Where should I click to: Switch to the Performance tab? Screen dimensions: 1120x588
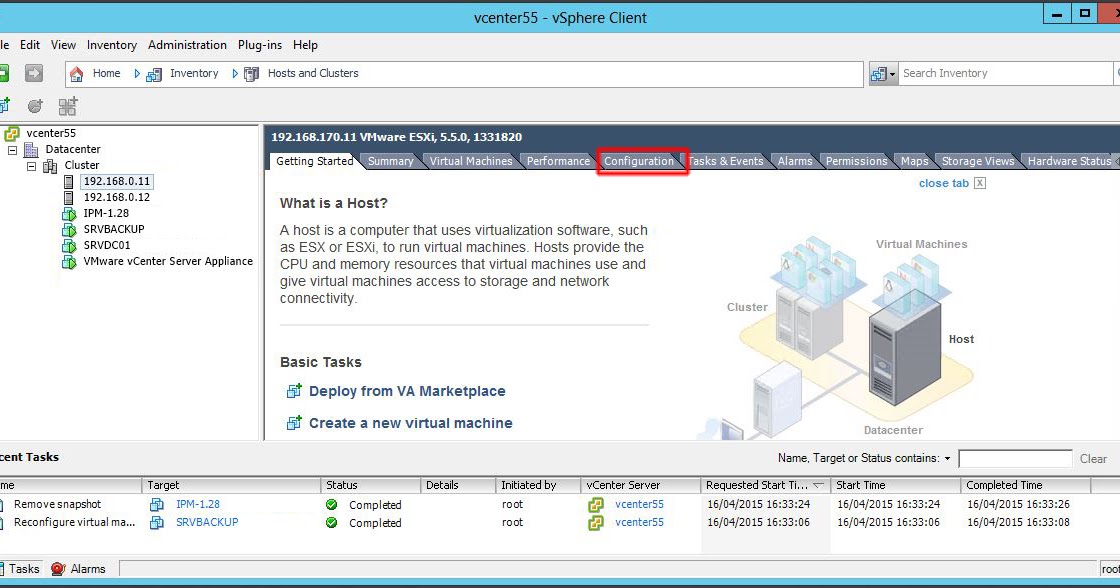point(558,161)
